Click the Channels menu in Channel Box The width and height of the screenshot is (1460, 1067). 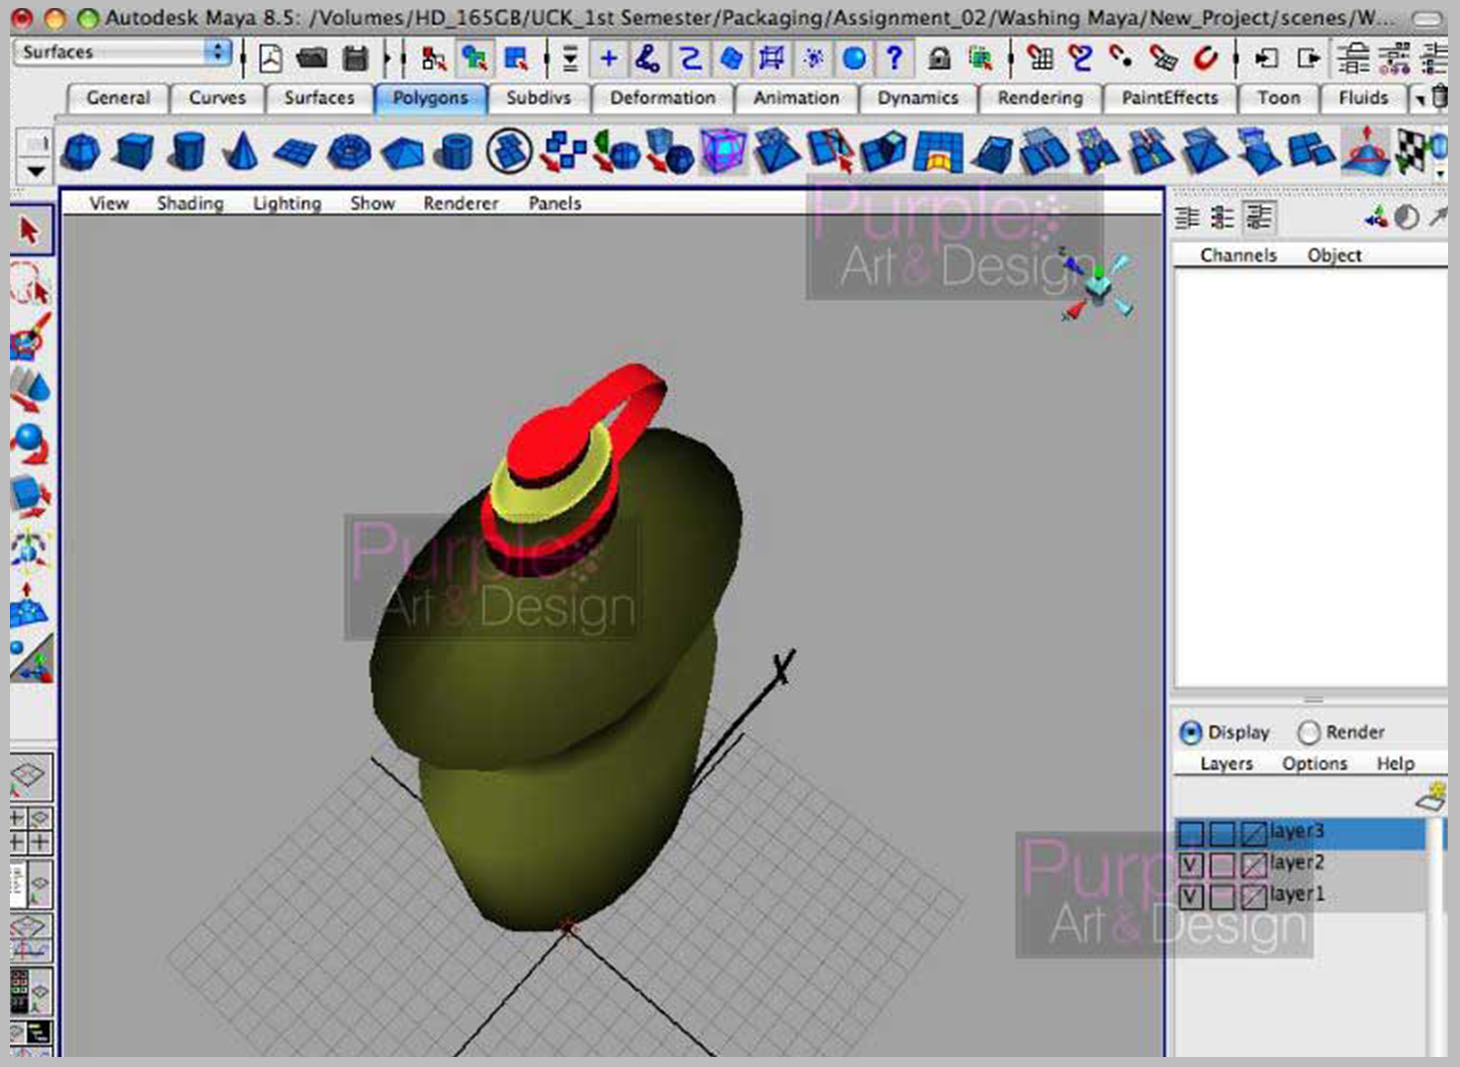[x=1238, y=255]
